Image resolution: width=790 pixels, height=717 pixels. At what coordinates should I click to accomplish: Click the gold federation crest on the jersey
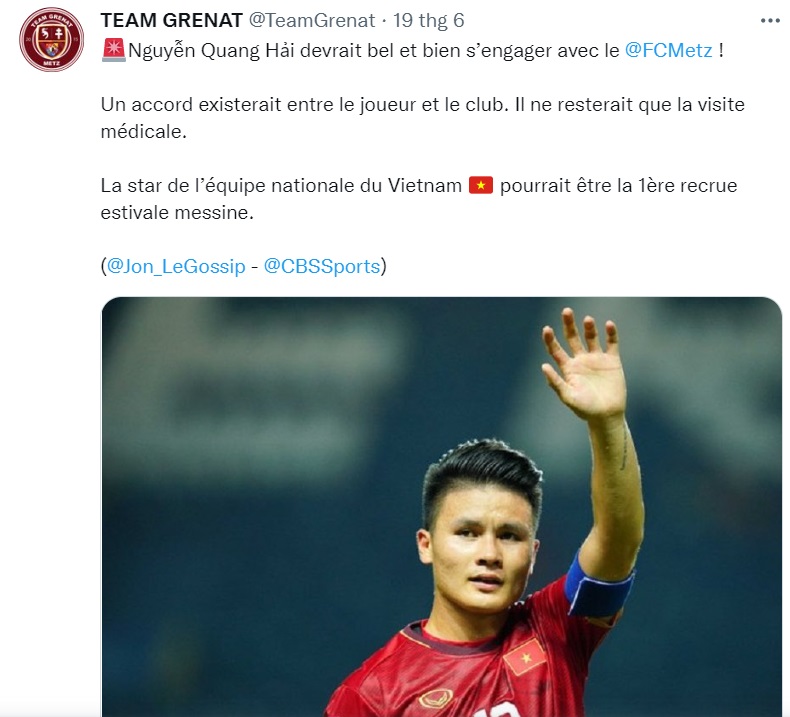(436, 698)
